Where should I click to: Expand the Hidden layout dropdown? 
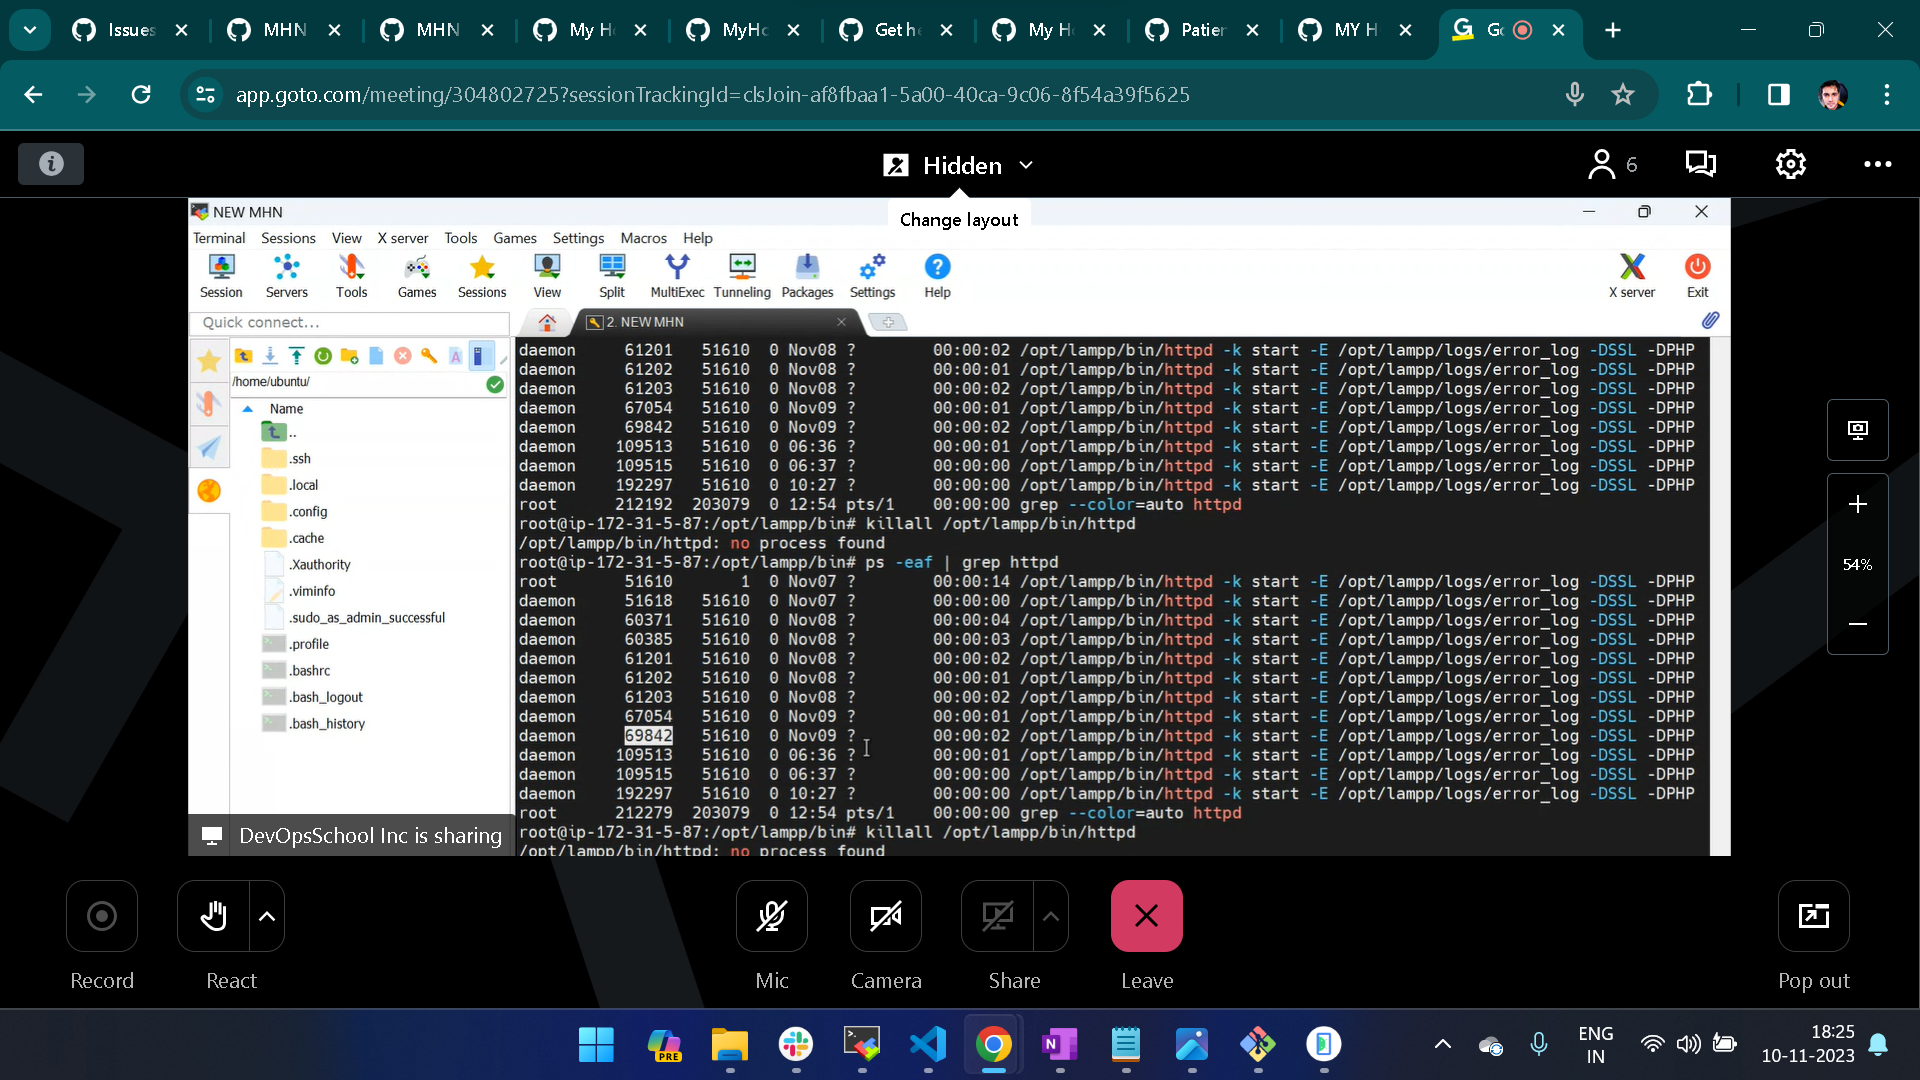click(x=958, y=165)
